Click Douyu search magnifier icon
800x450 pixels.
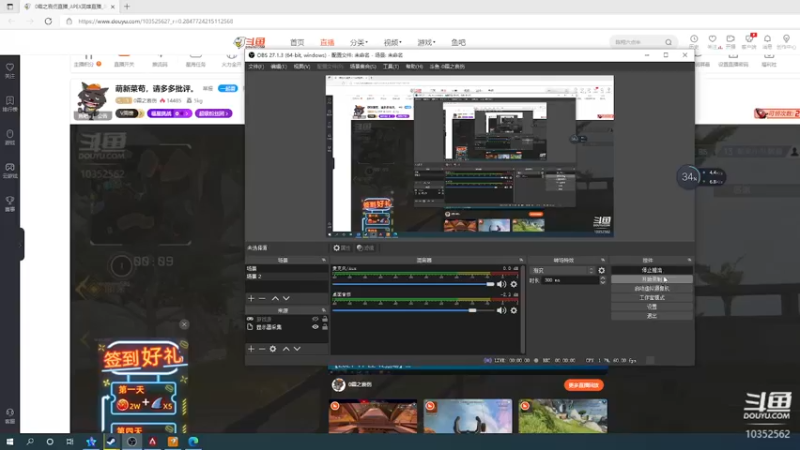pyautogui.click(x=668, y=42)
